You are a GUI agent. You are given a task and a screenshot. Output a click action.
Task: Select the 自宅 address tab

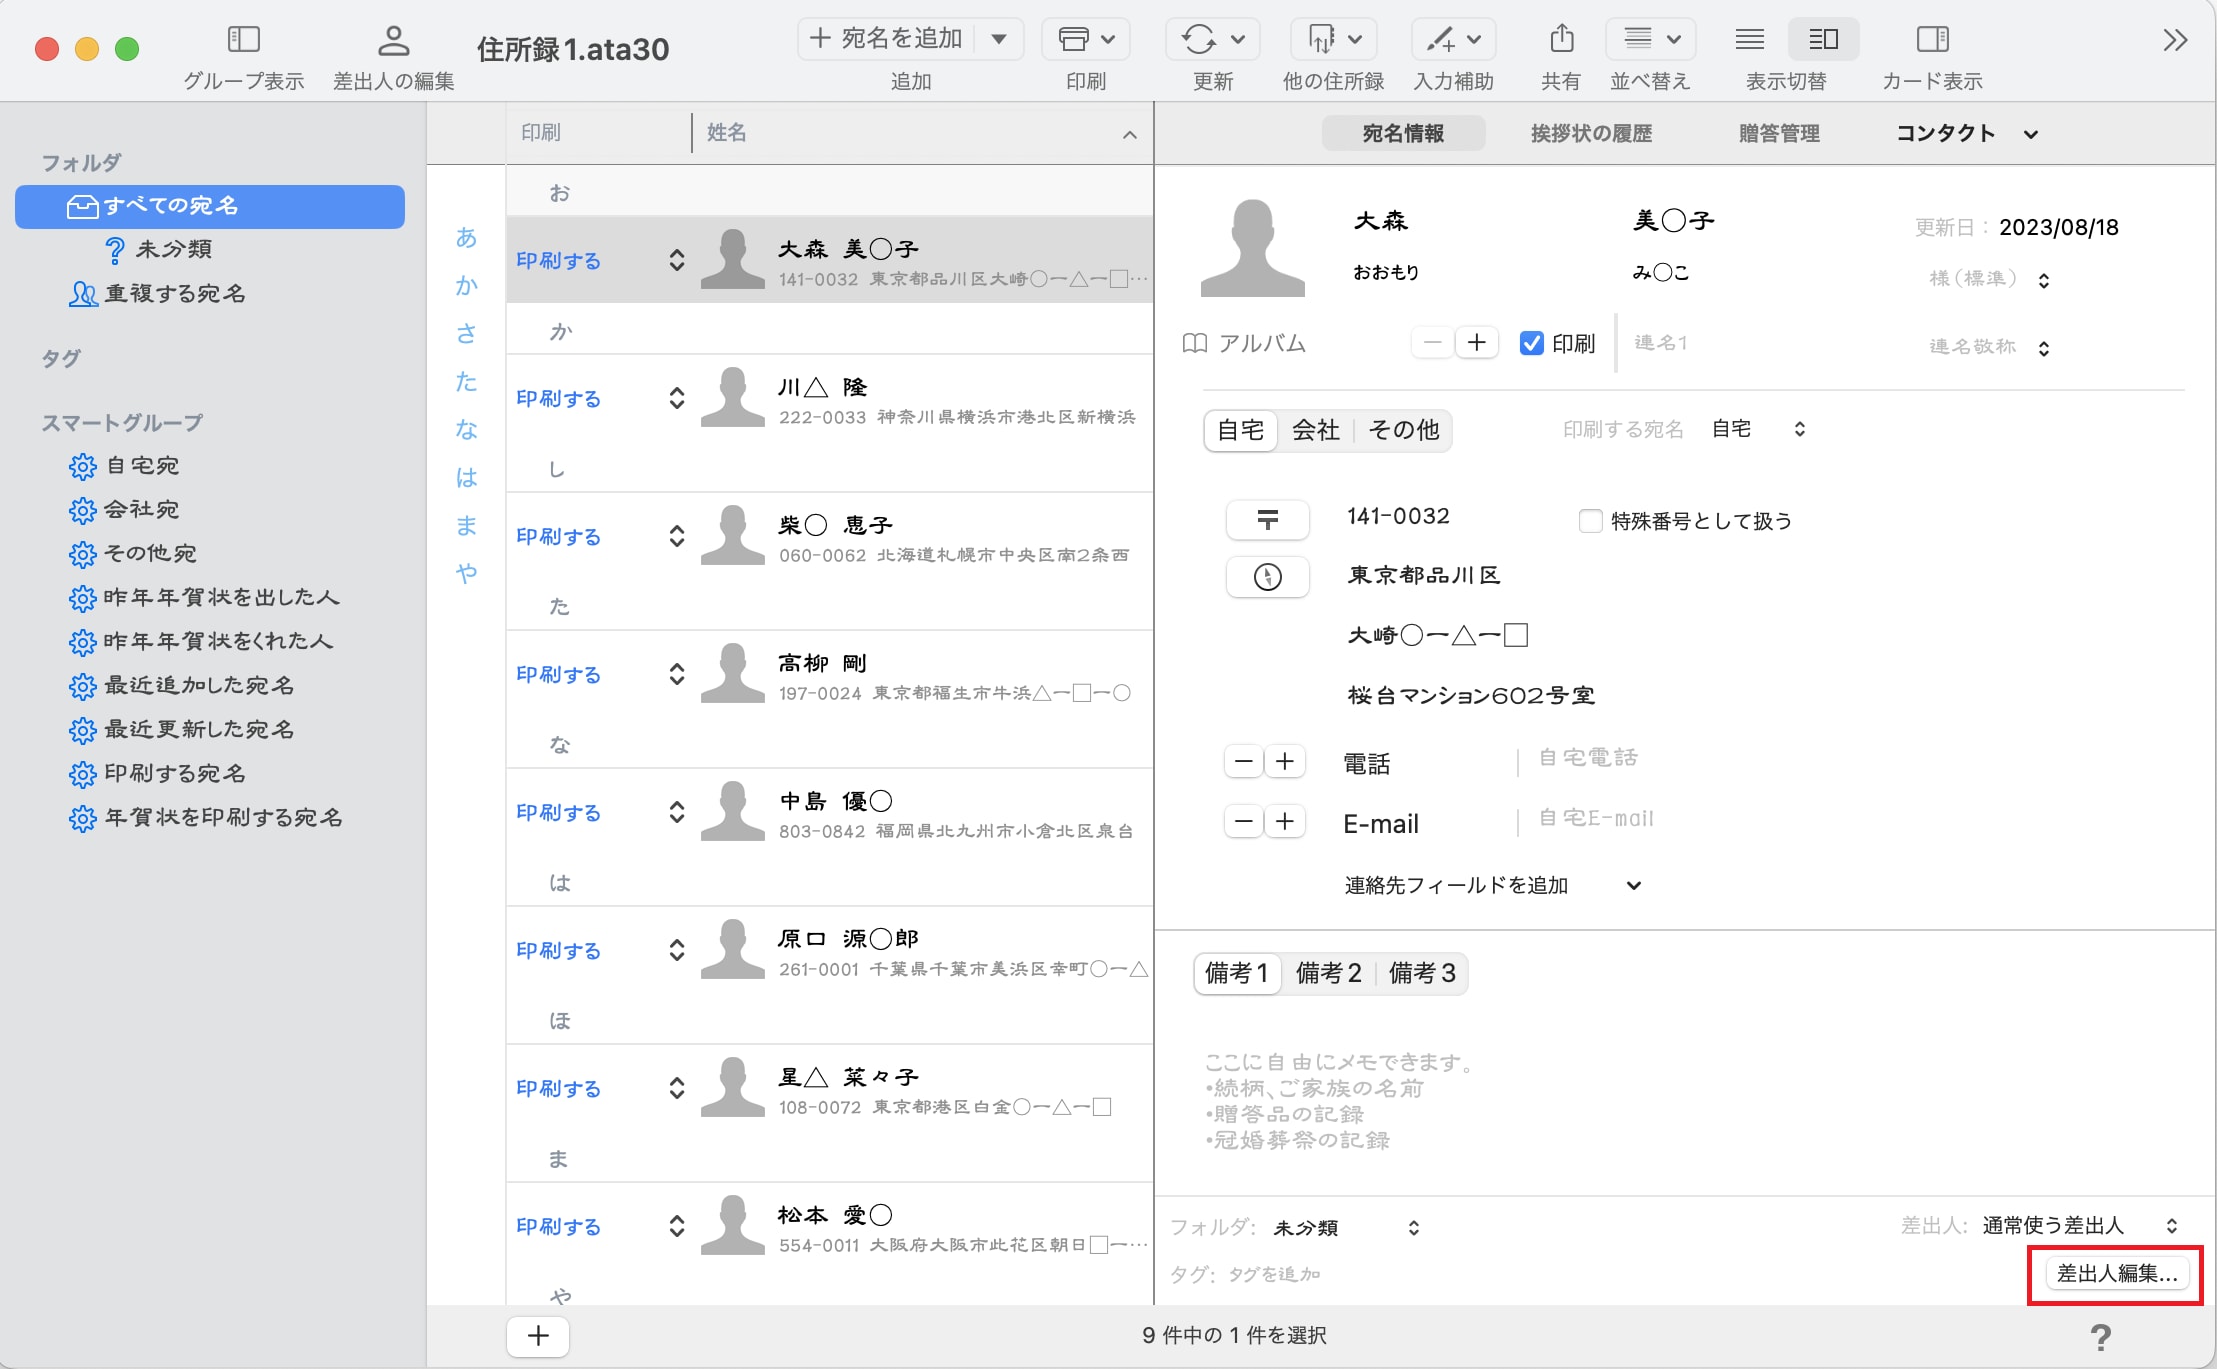coord(1241,430)
